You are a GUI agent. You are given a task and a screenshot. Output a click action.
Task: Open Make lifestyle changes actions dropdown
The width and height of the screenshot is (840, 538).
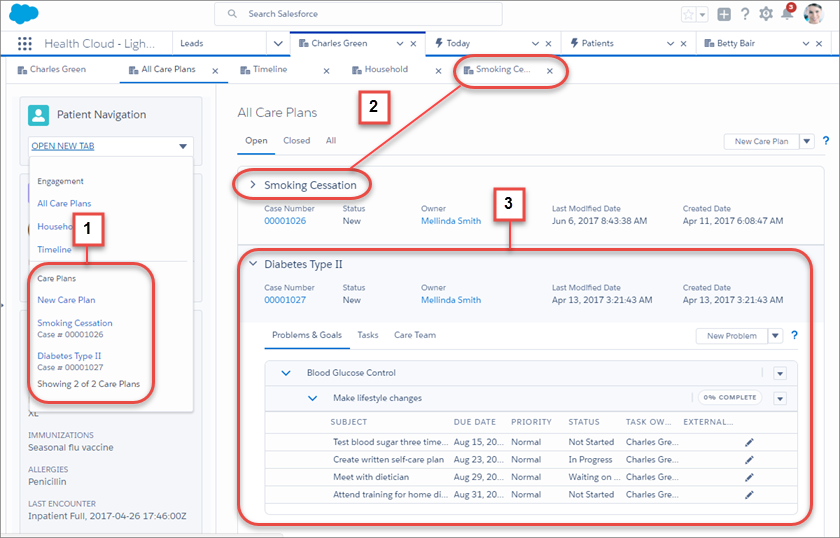pos(780,399)
